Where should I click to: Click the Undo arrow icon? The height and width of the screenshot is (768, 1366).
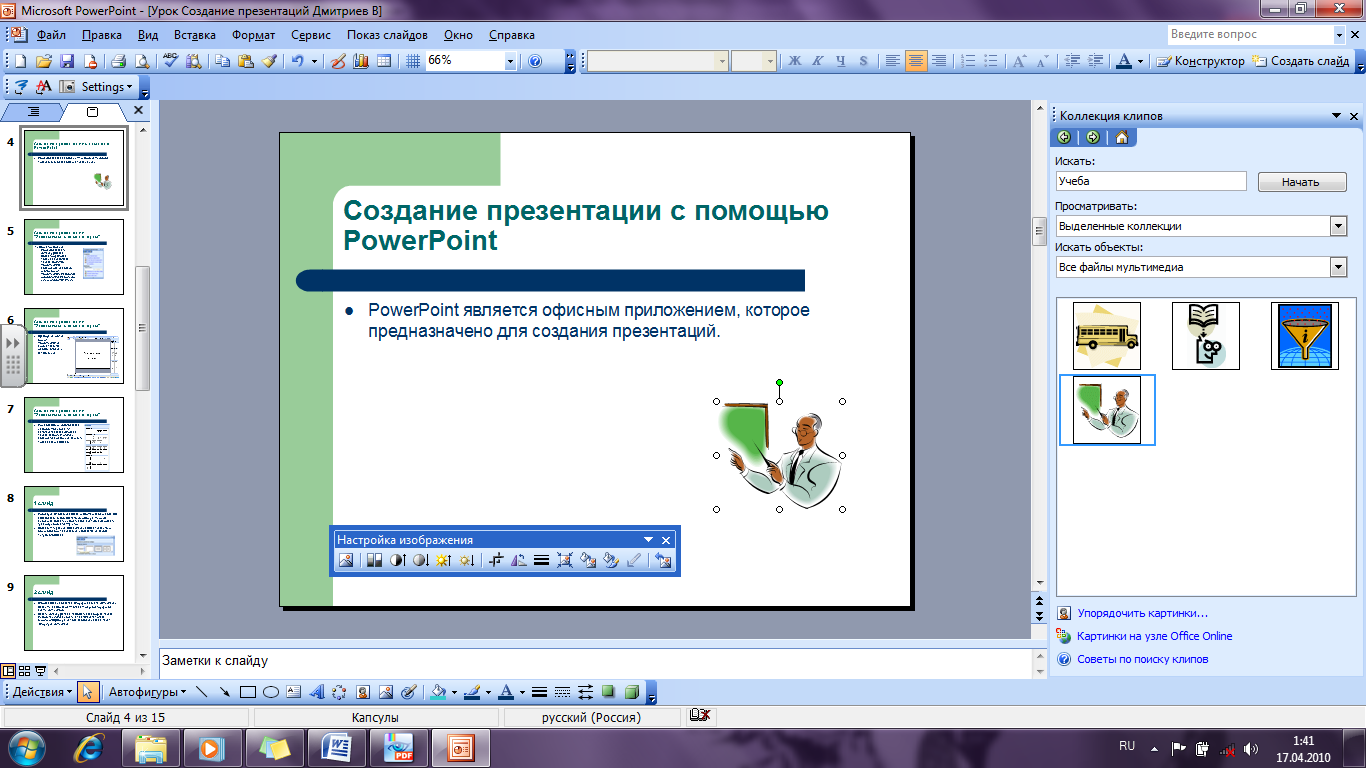297,61
